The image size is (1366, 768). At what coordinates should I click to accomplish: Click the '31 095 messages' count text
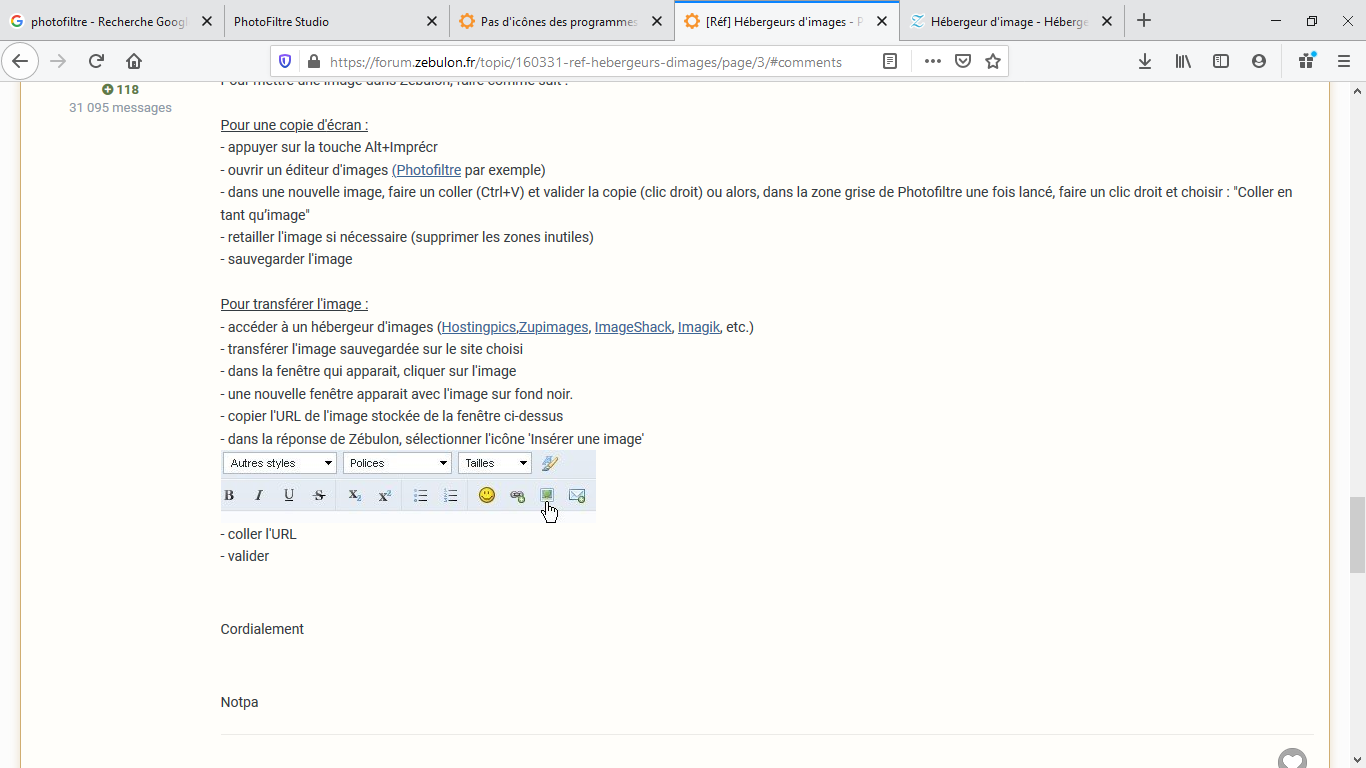tap(120, 108)
